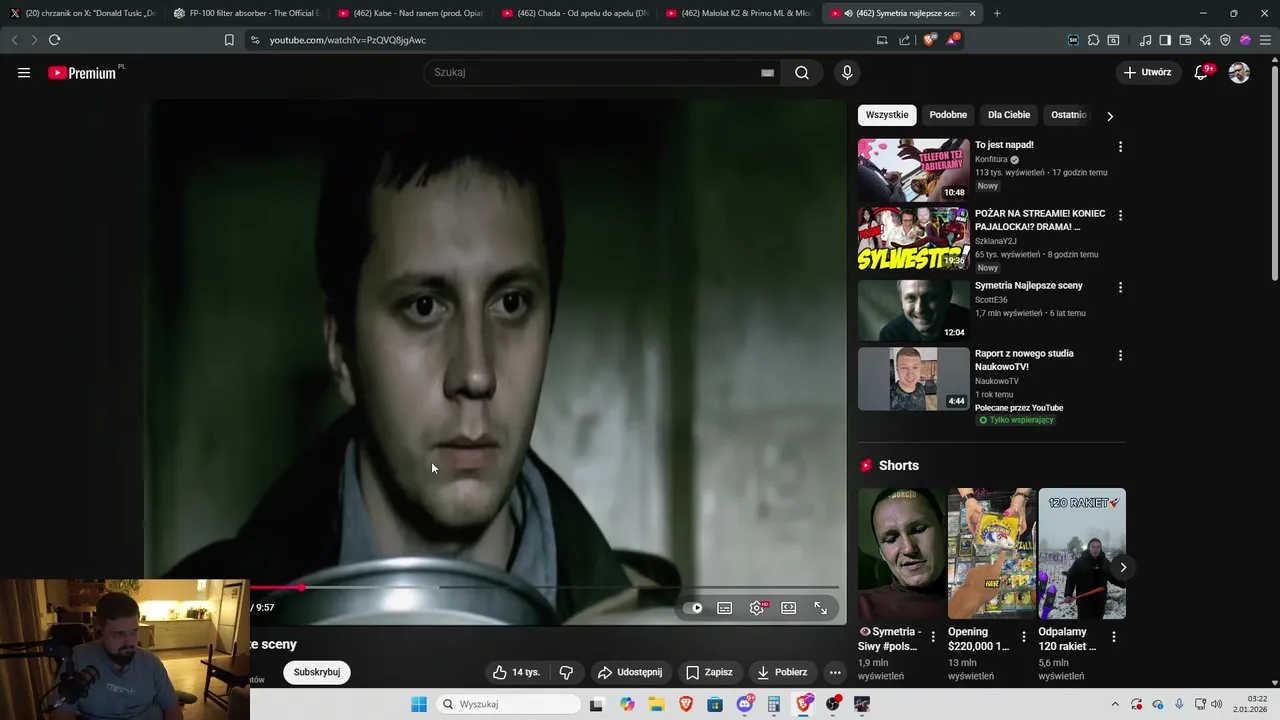Open options menu for POŻAR NA STREAMIE
1280x720 pixels.
click(x=1120, y=215)
